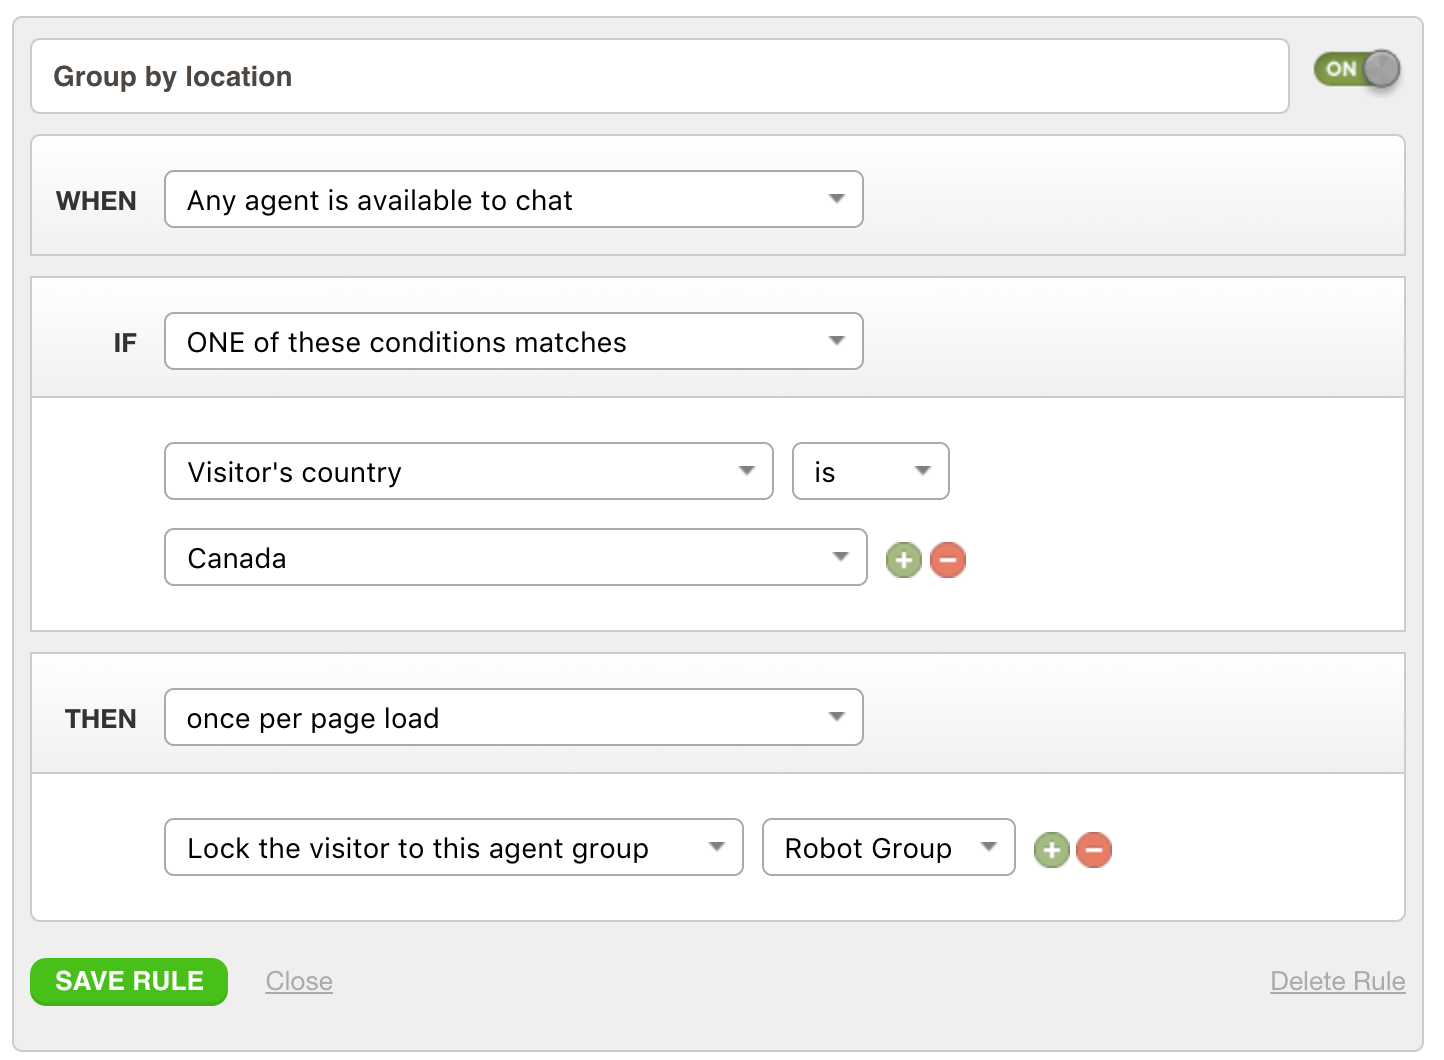Toggle the rule ON switch off
The image size is (1444, 1060).
pos(1357,69)
